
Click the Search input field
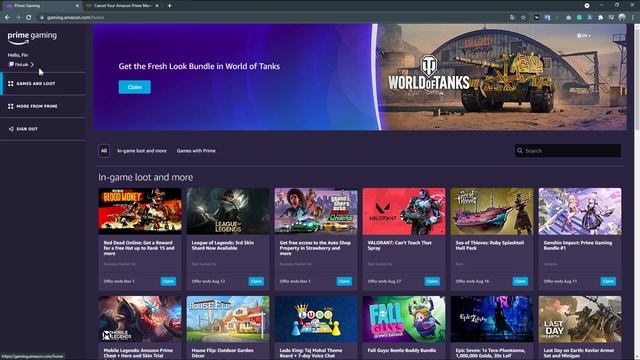568,151
